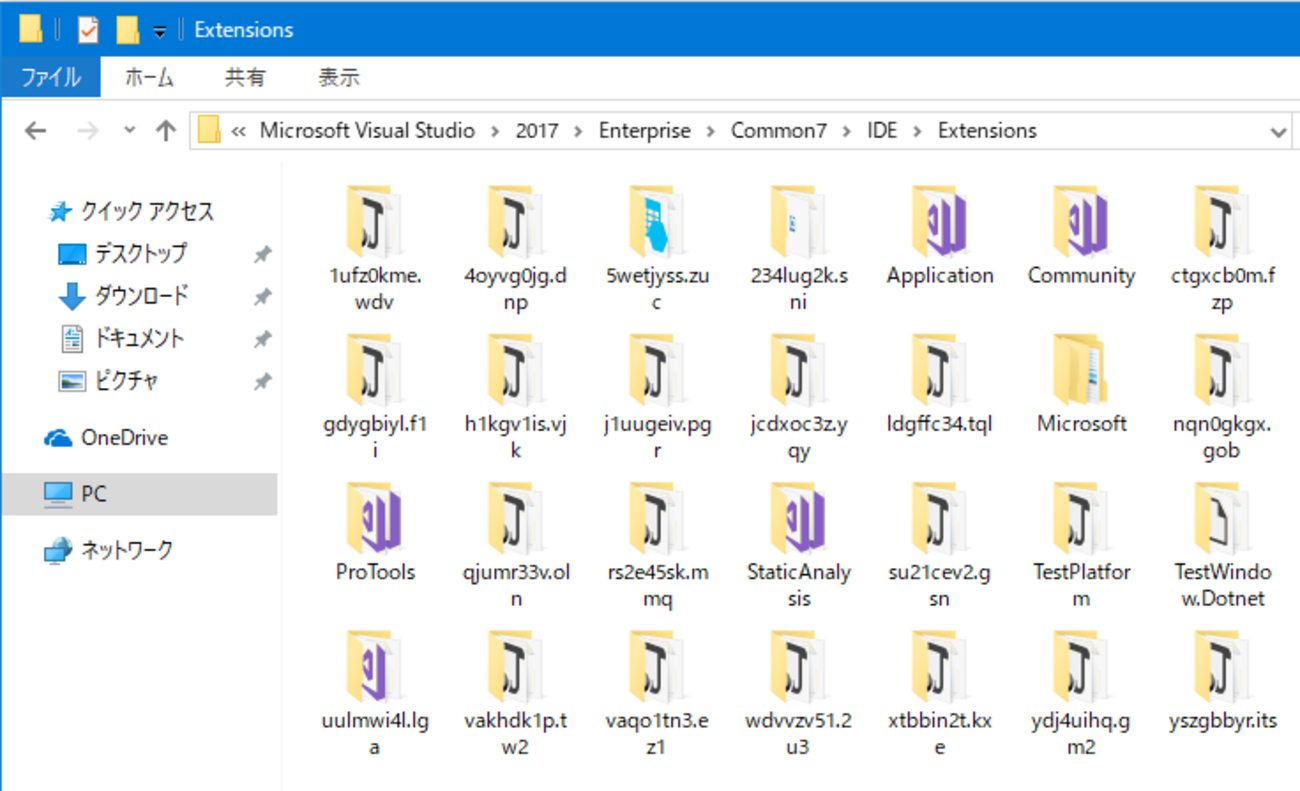Image resolution: width=1300 pixels, height=791 pixels.
Task: Go forward with the forward arrow
Action: (x=88, y=131)
